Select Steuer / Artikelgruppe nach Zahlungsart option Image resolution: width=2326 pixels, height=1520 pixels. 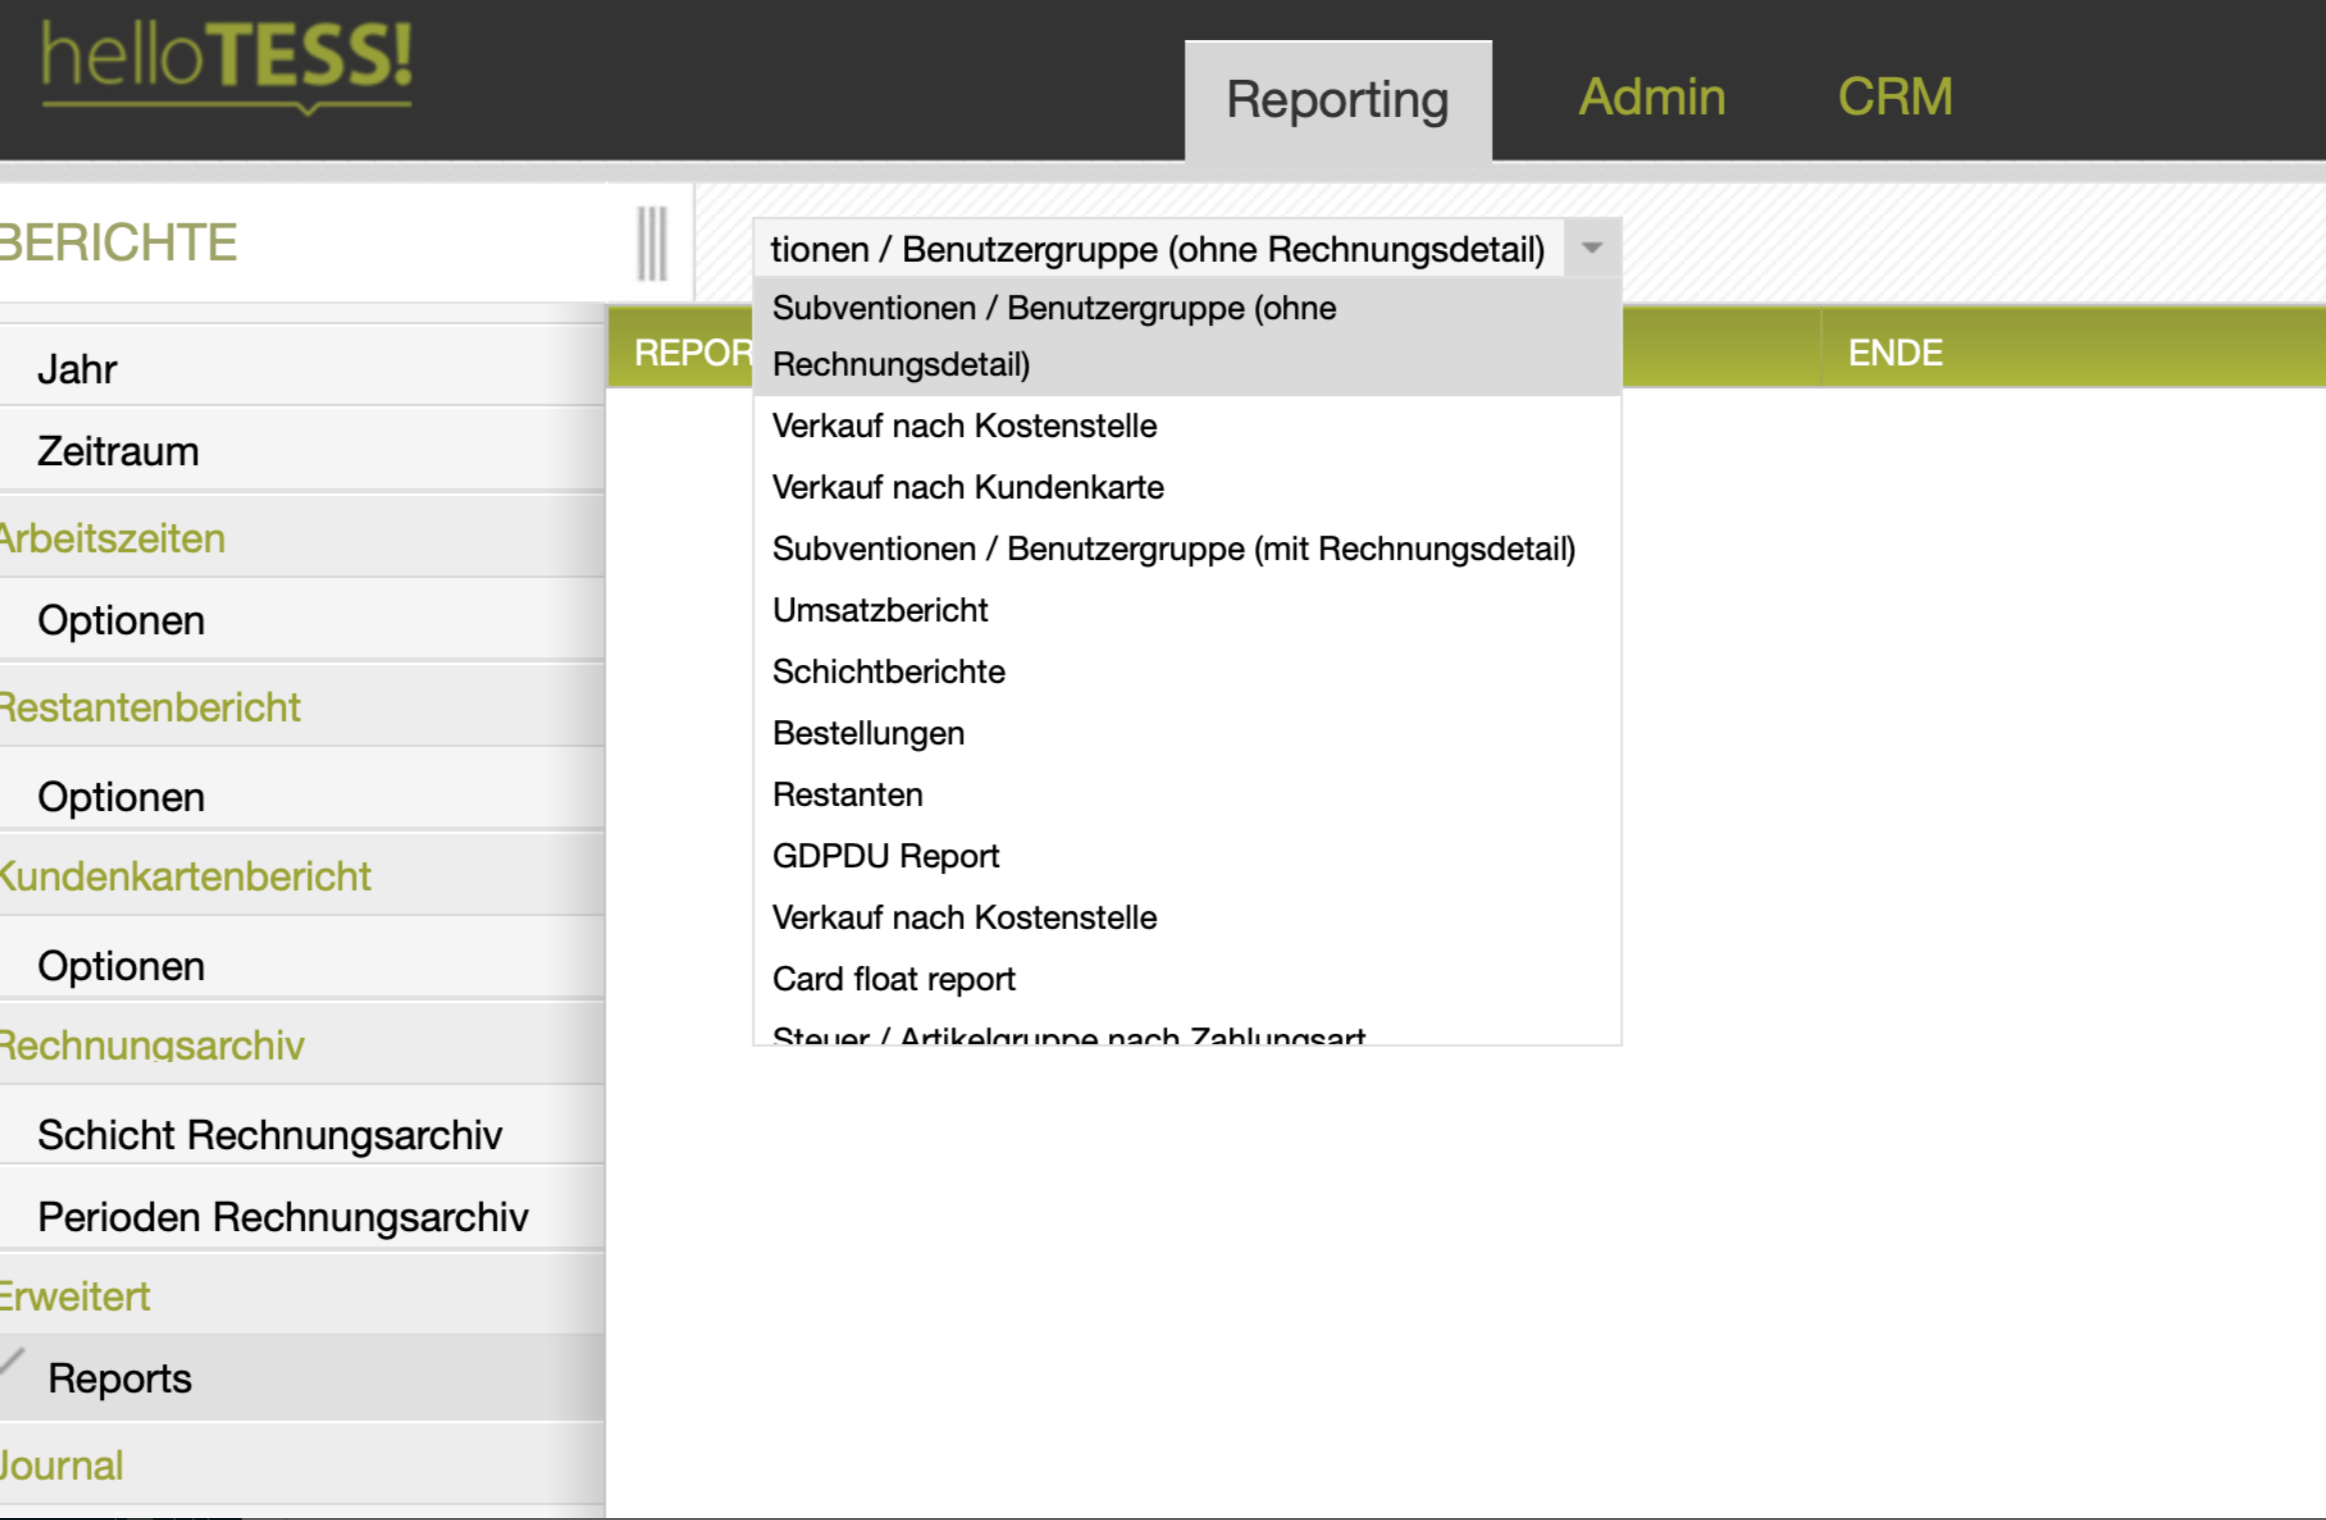[1187, 1030]
